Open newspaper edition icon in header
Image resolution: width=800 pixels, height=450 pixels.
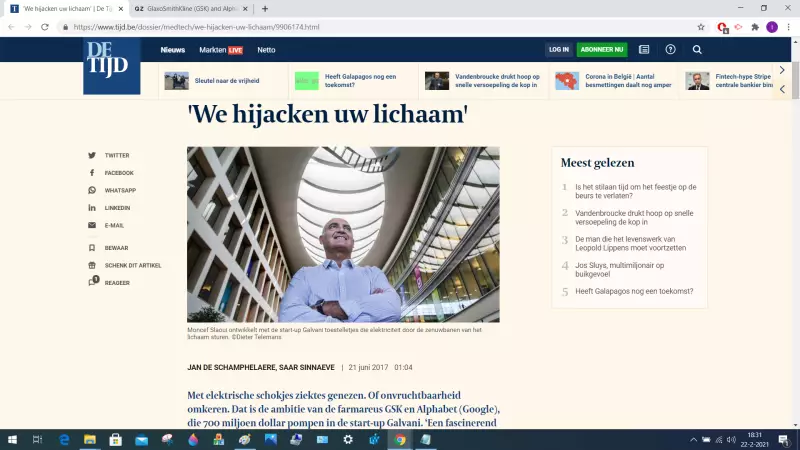[x=644, y=49]
